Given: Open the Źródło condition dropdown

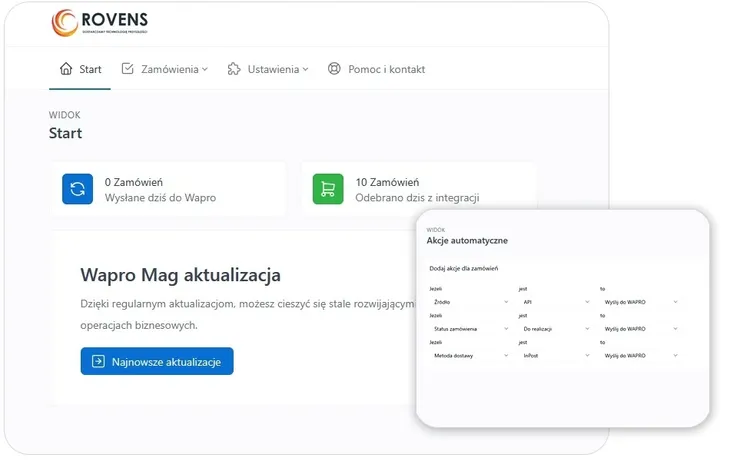Looking at the screenshot, I should (470, 302).
